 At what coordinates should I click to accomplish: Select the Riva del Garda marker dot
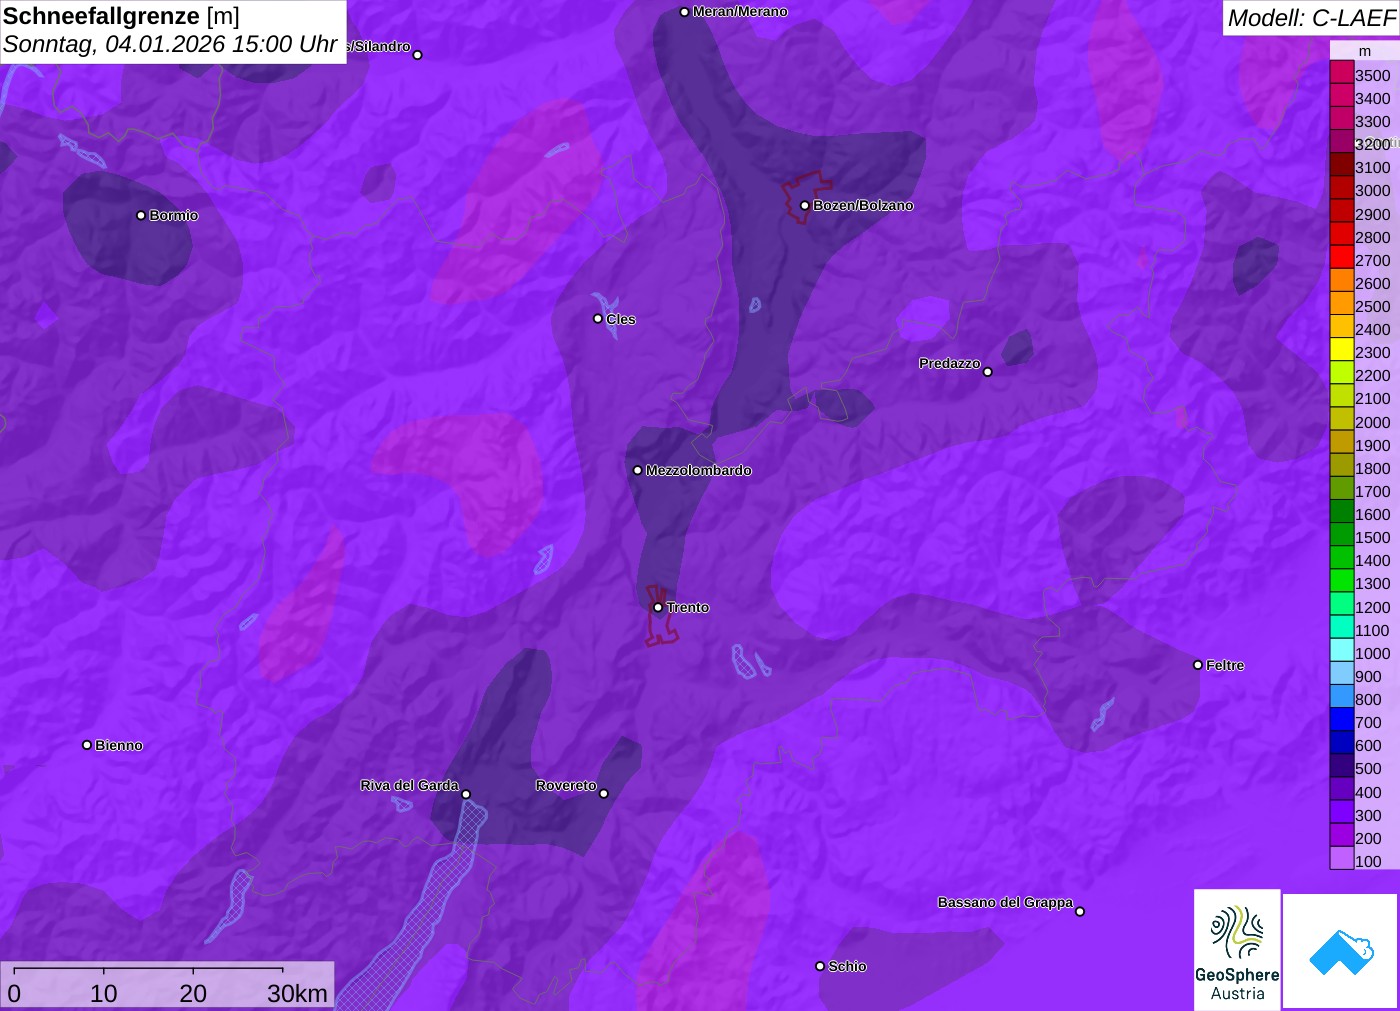click(466, 794)
